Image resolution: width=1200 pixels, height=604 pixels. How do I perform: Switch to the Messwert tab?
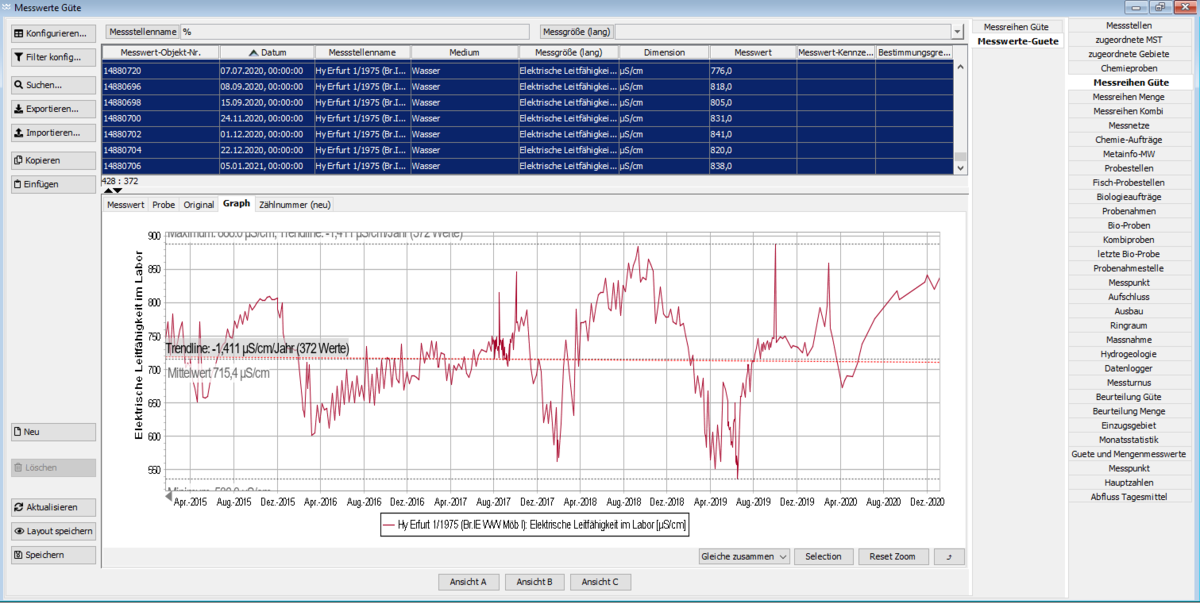(x=126, y=204)
